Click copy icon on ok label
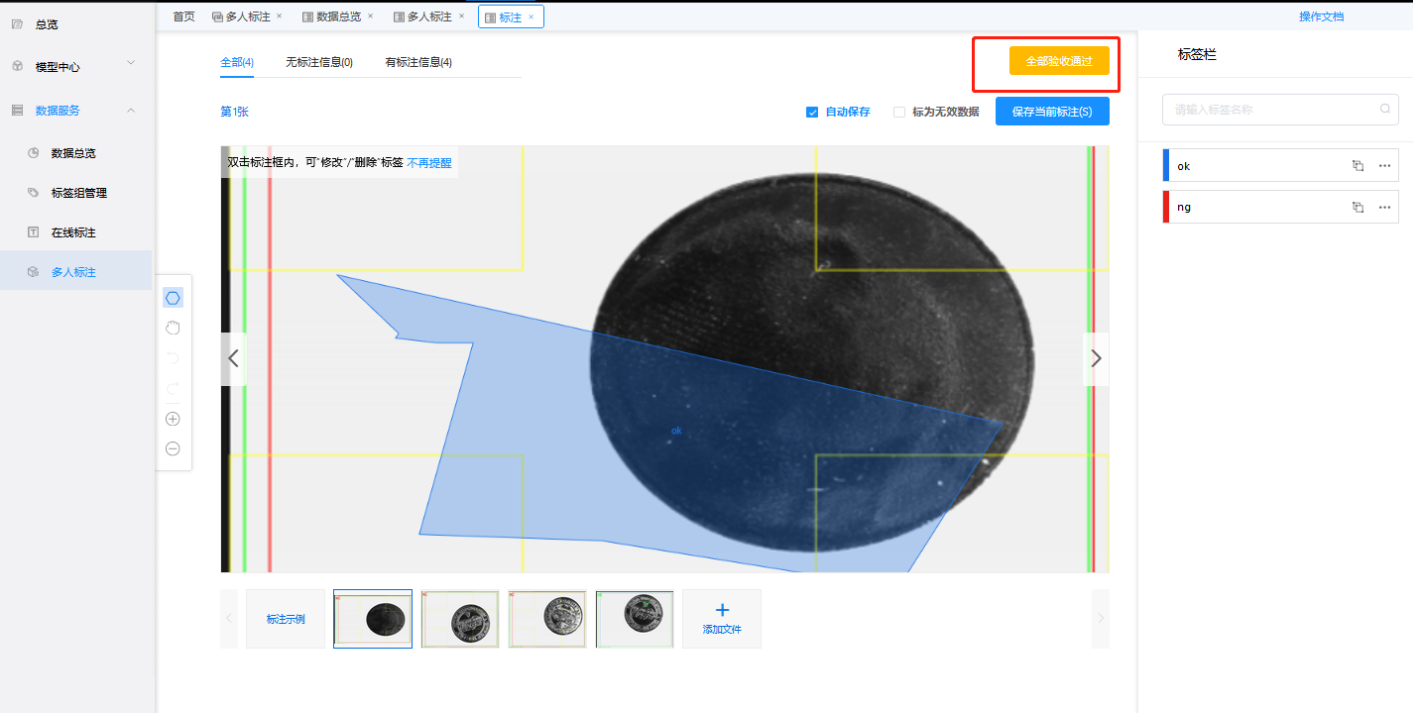The width and height of the screenshot is (1413, 713). click(x=1358, y=166)
